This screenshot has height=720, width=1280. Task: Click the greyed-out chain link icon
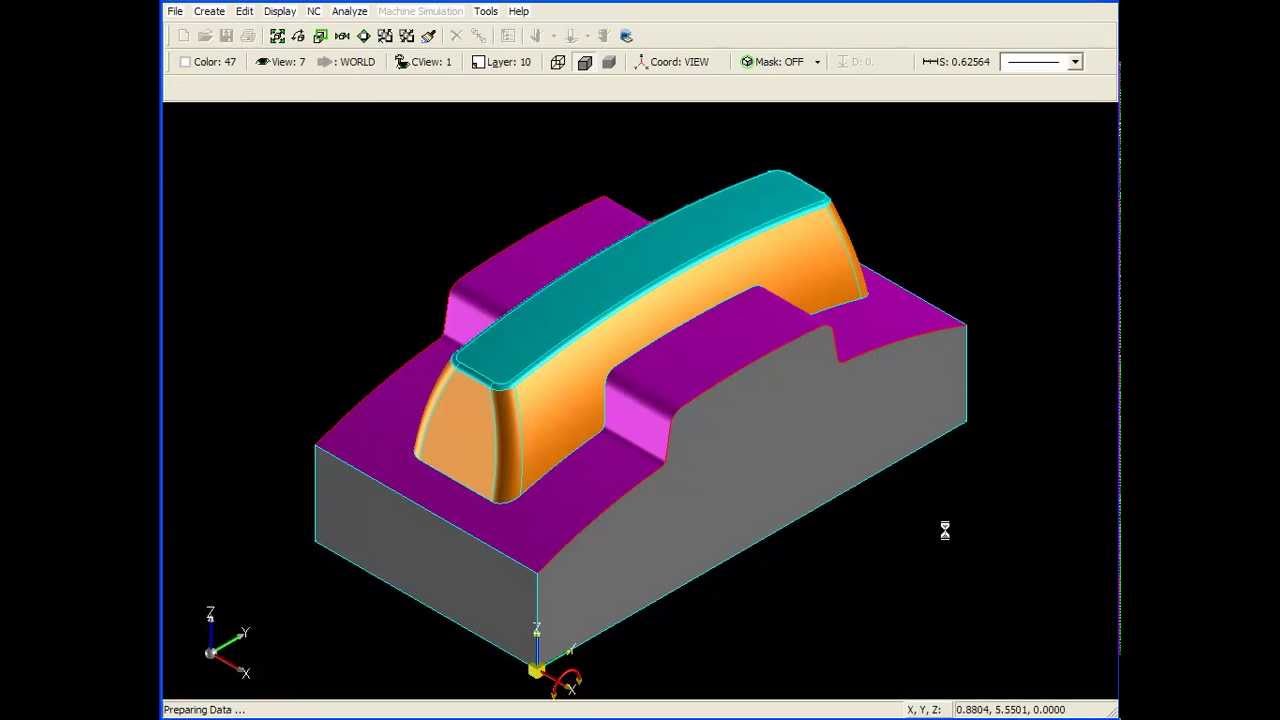tap(478, 36)
